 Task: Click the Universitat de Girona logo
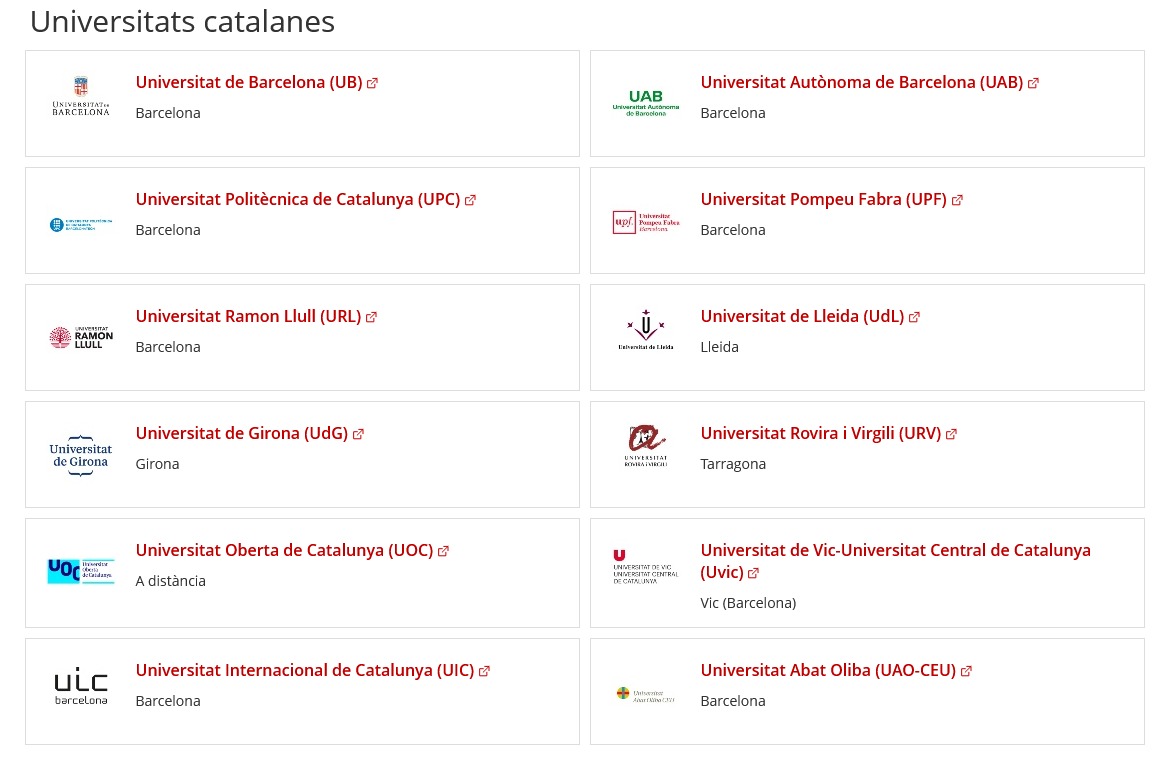[x=81, y=455]
